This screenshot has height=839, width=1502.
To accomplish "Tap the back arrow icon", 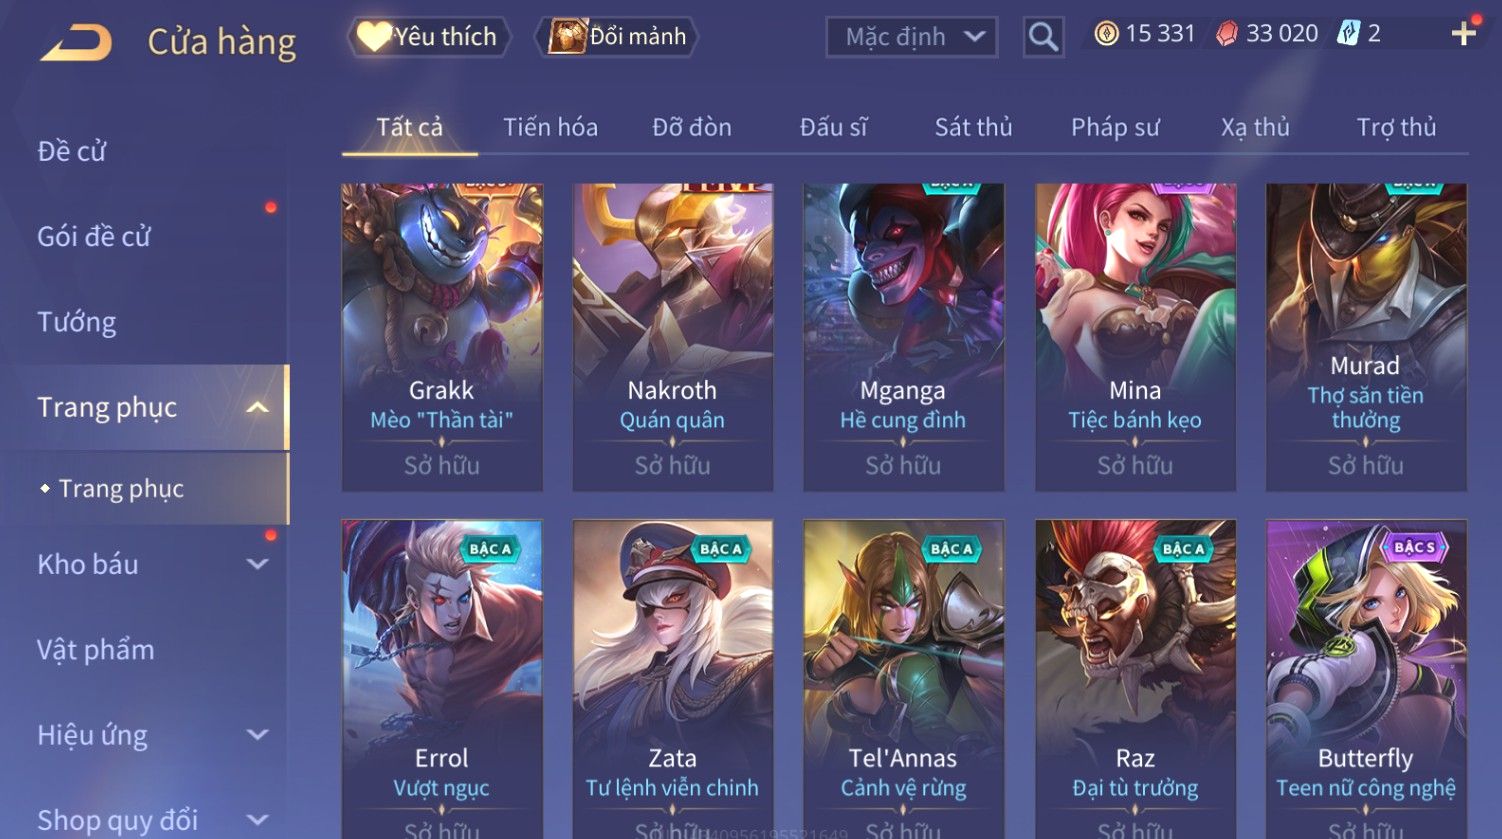I will point(76,42).
